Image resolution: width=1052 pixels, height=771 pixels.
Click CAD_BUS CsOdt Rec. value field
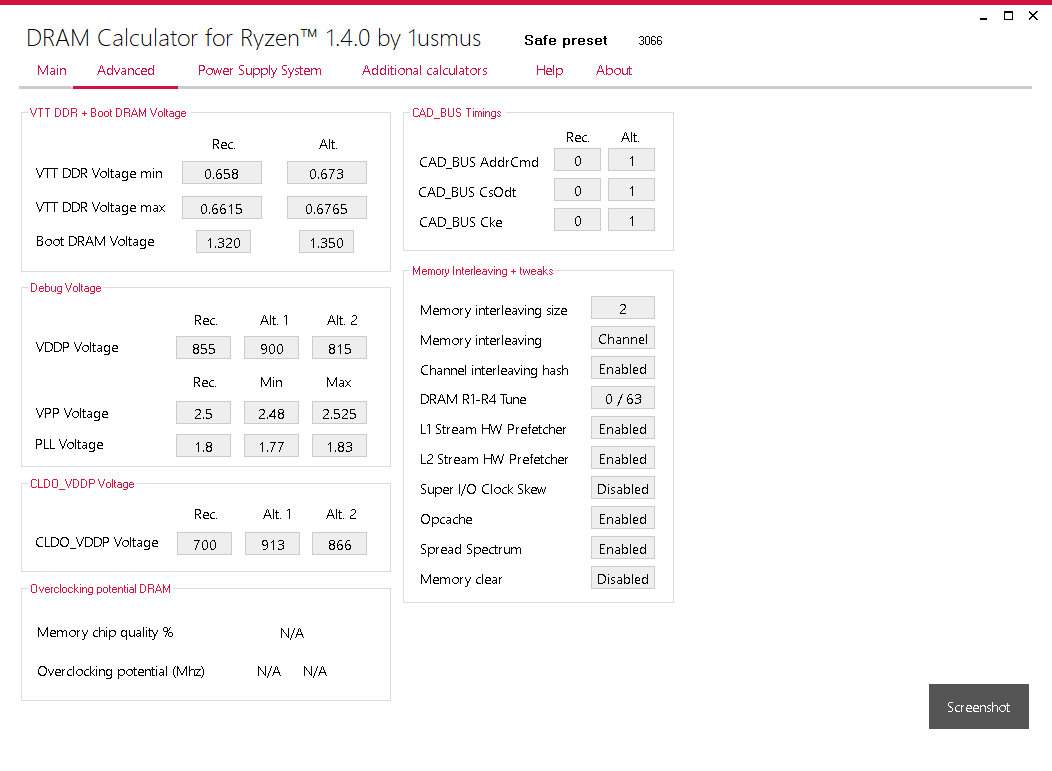pos(578,191)
